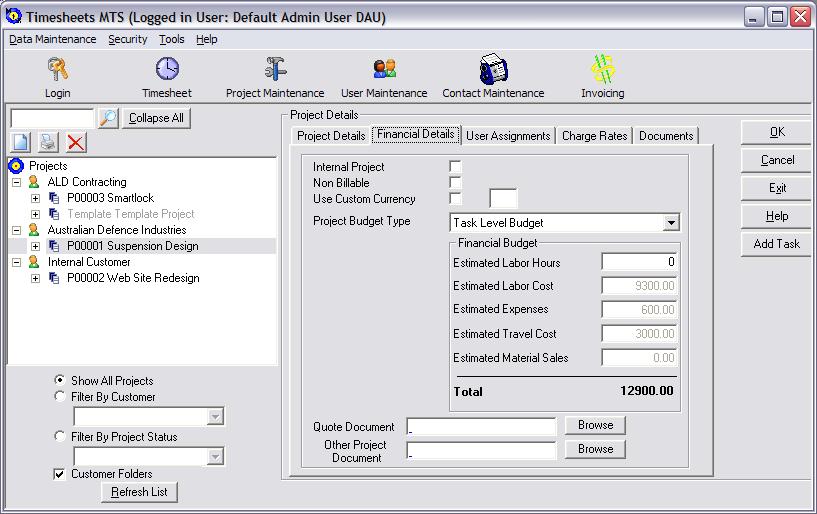Expand P00001 Suspension Design node
Screen dimensions: 817x514
(x=35, y=247)
